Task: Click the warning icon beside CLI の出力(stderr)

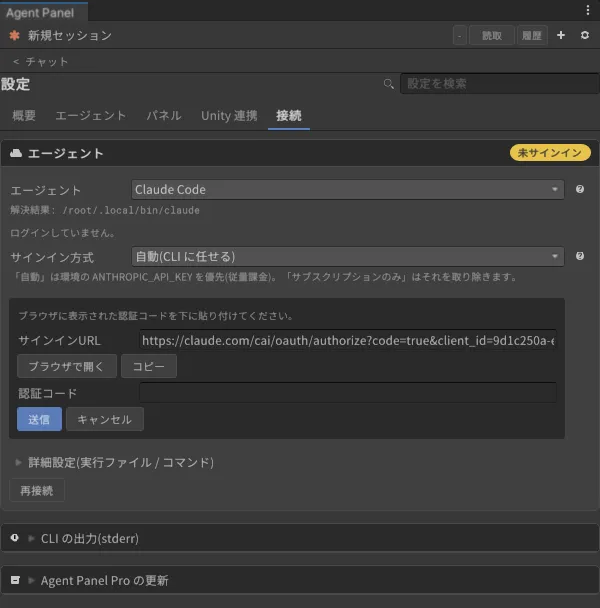Action: tap(14, 538)
